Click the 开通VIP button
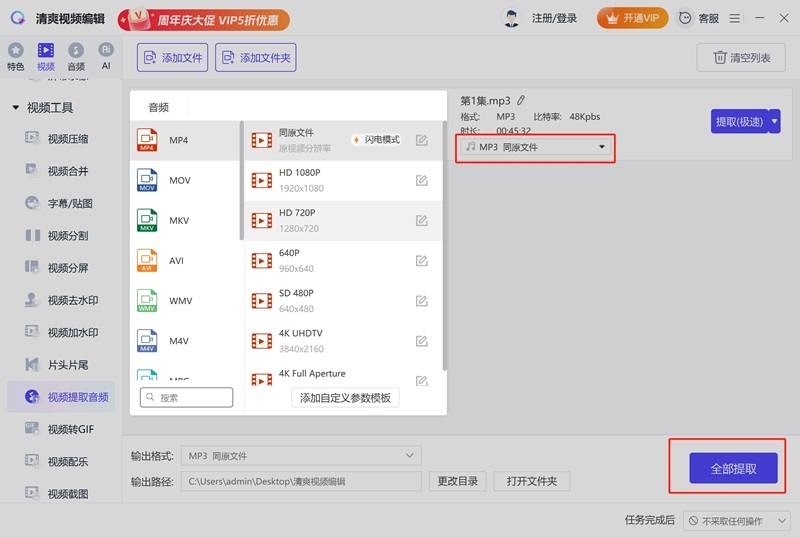Image resolution: width=800 pixels, height=538 pixels. [x=632, y=18]
